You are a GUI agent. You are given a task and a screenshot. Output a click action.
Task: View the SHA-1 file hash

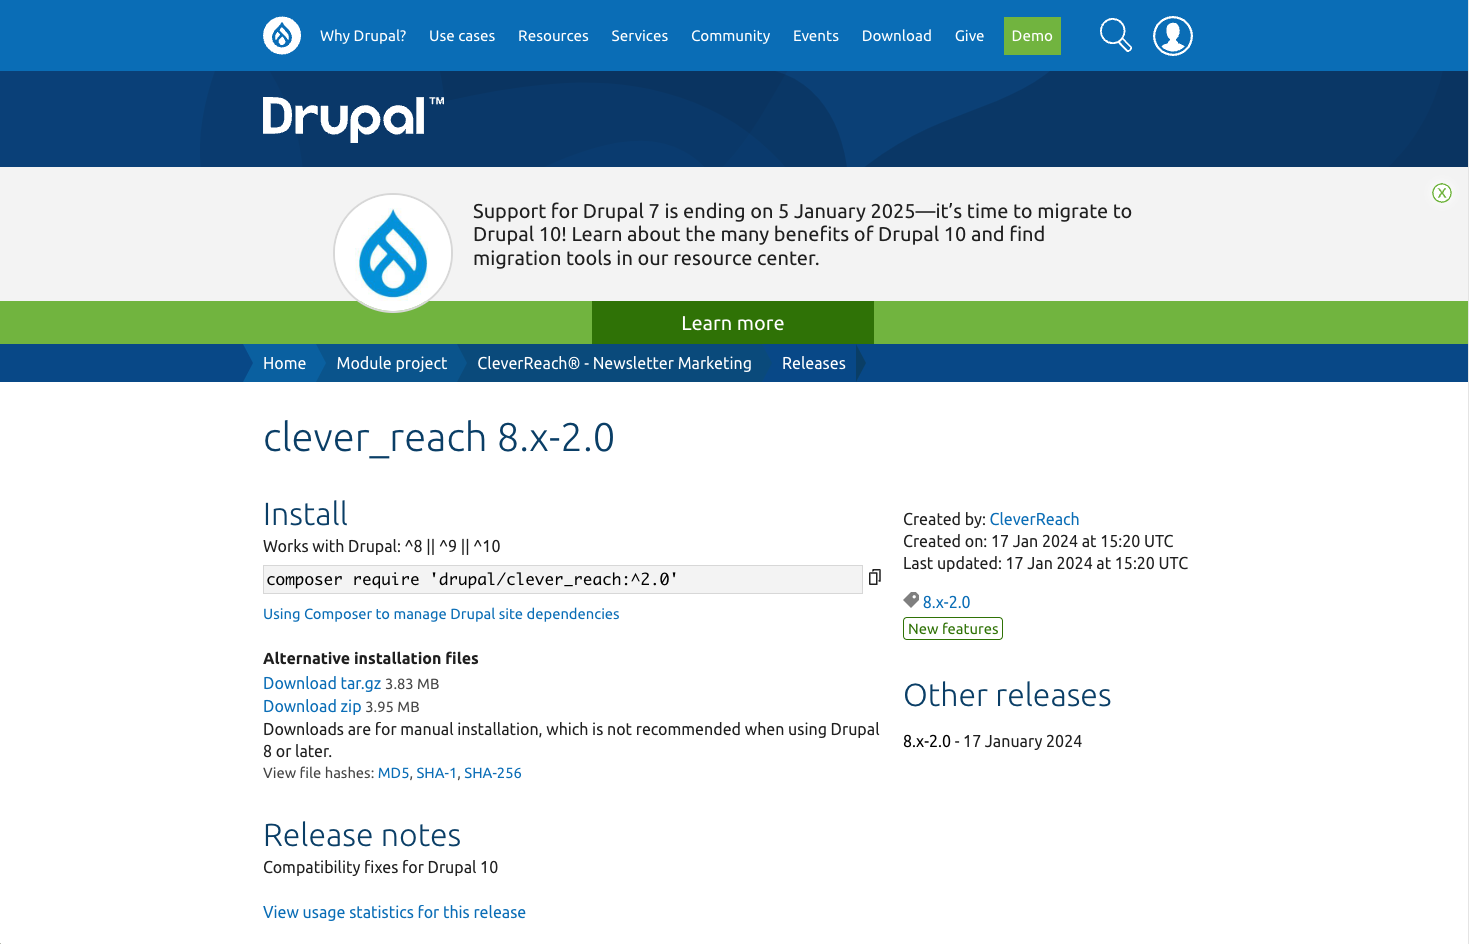(x=436, y=773)
